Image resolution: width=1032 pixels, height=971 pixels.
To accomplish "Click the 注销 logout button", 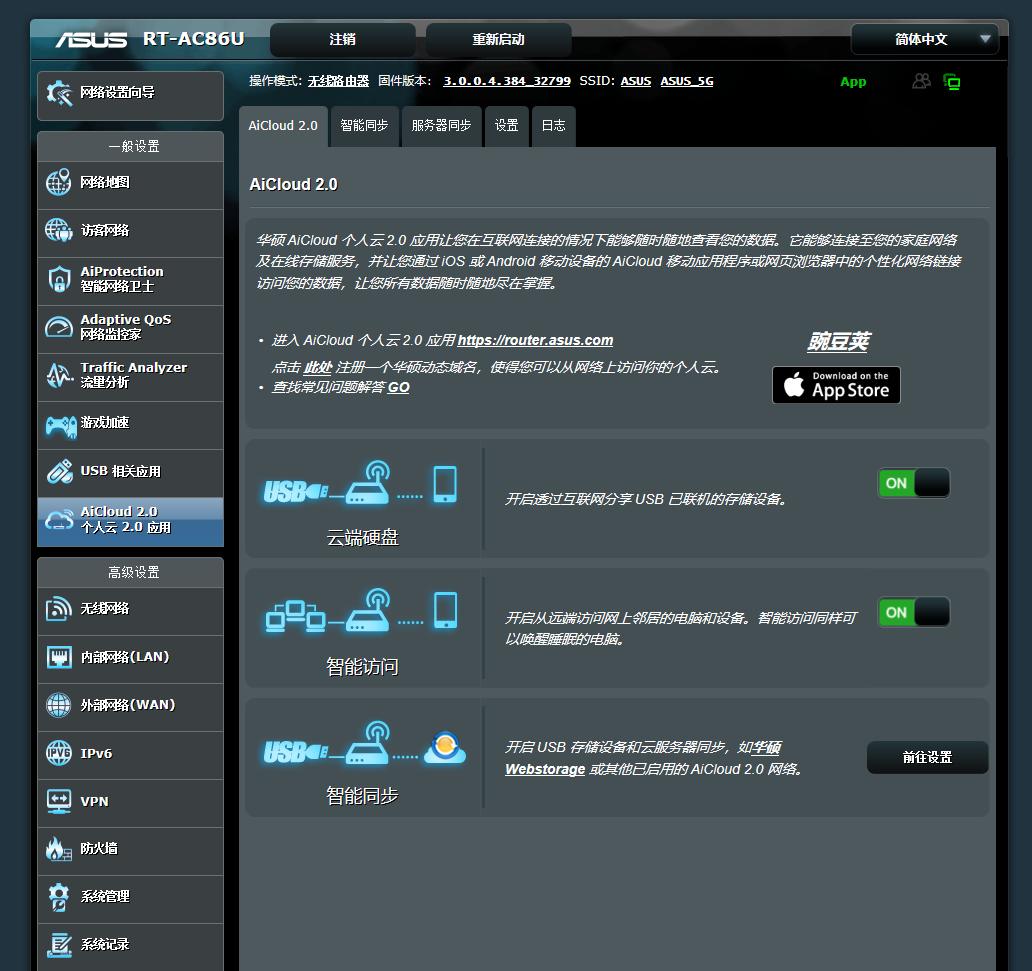I will click(x=345, y=39).
